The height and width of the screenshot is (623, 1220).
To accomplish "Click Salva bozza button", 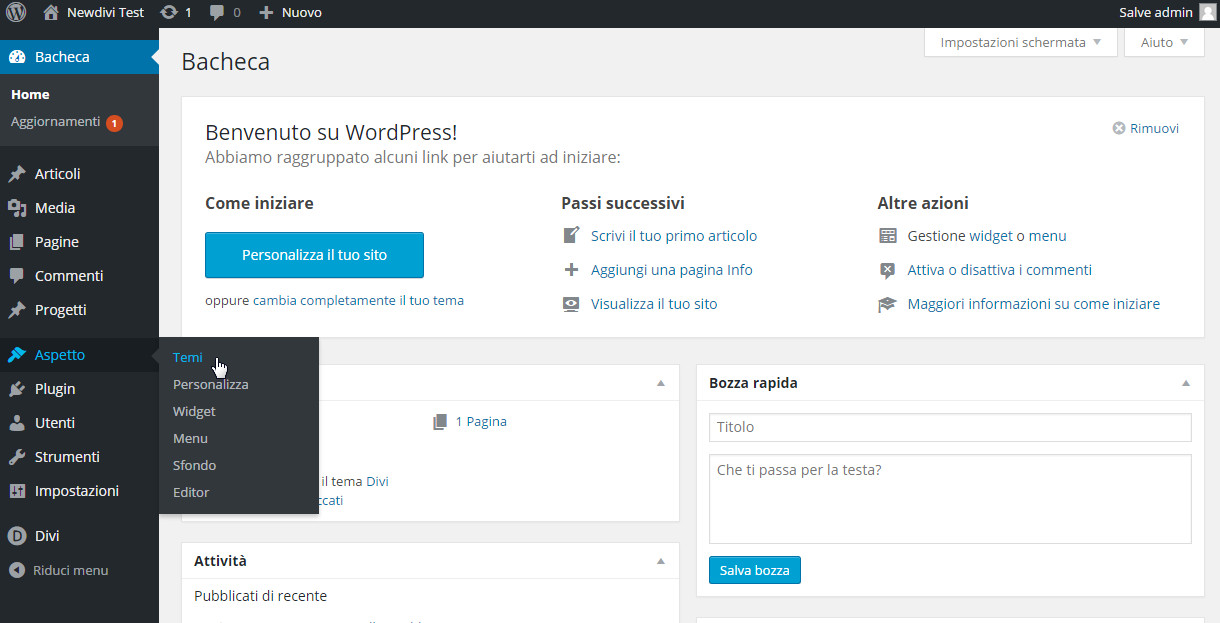I will [x=755, y=570].
